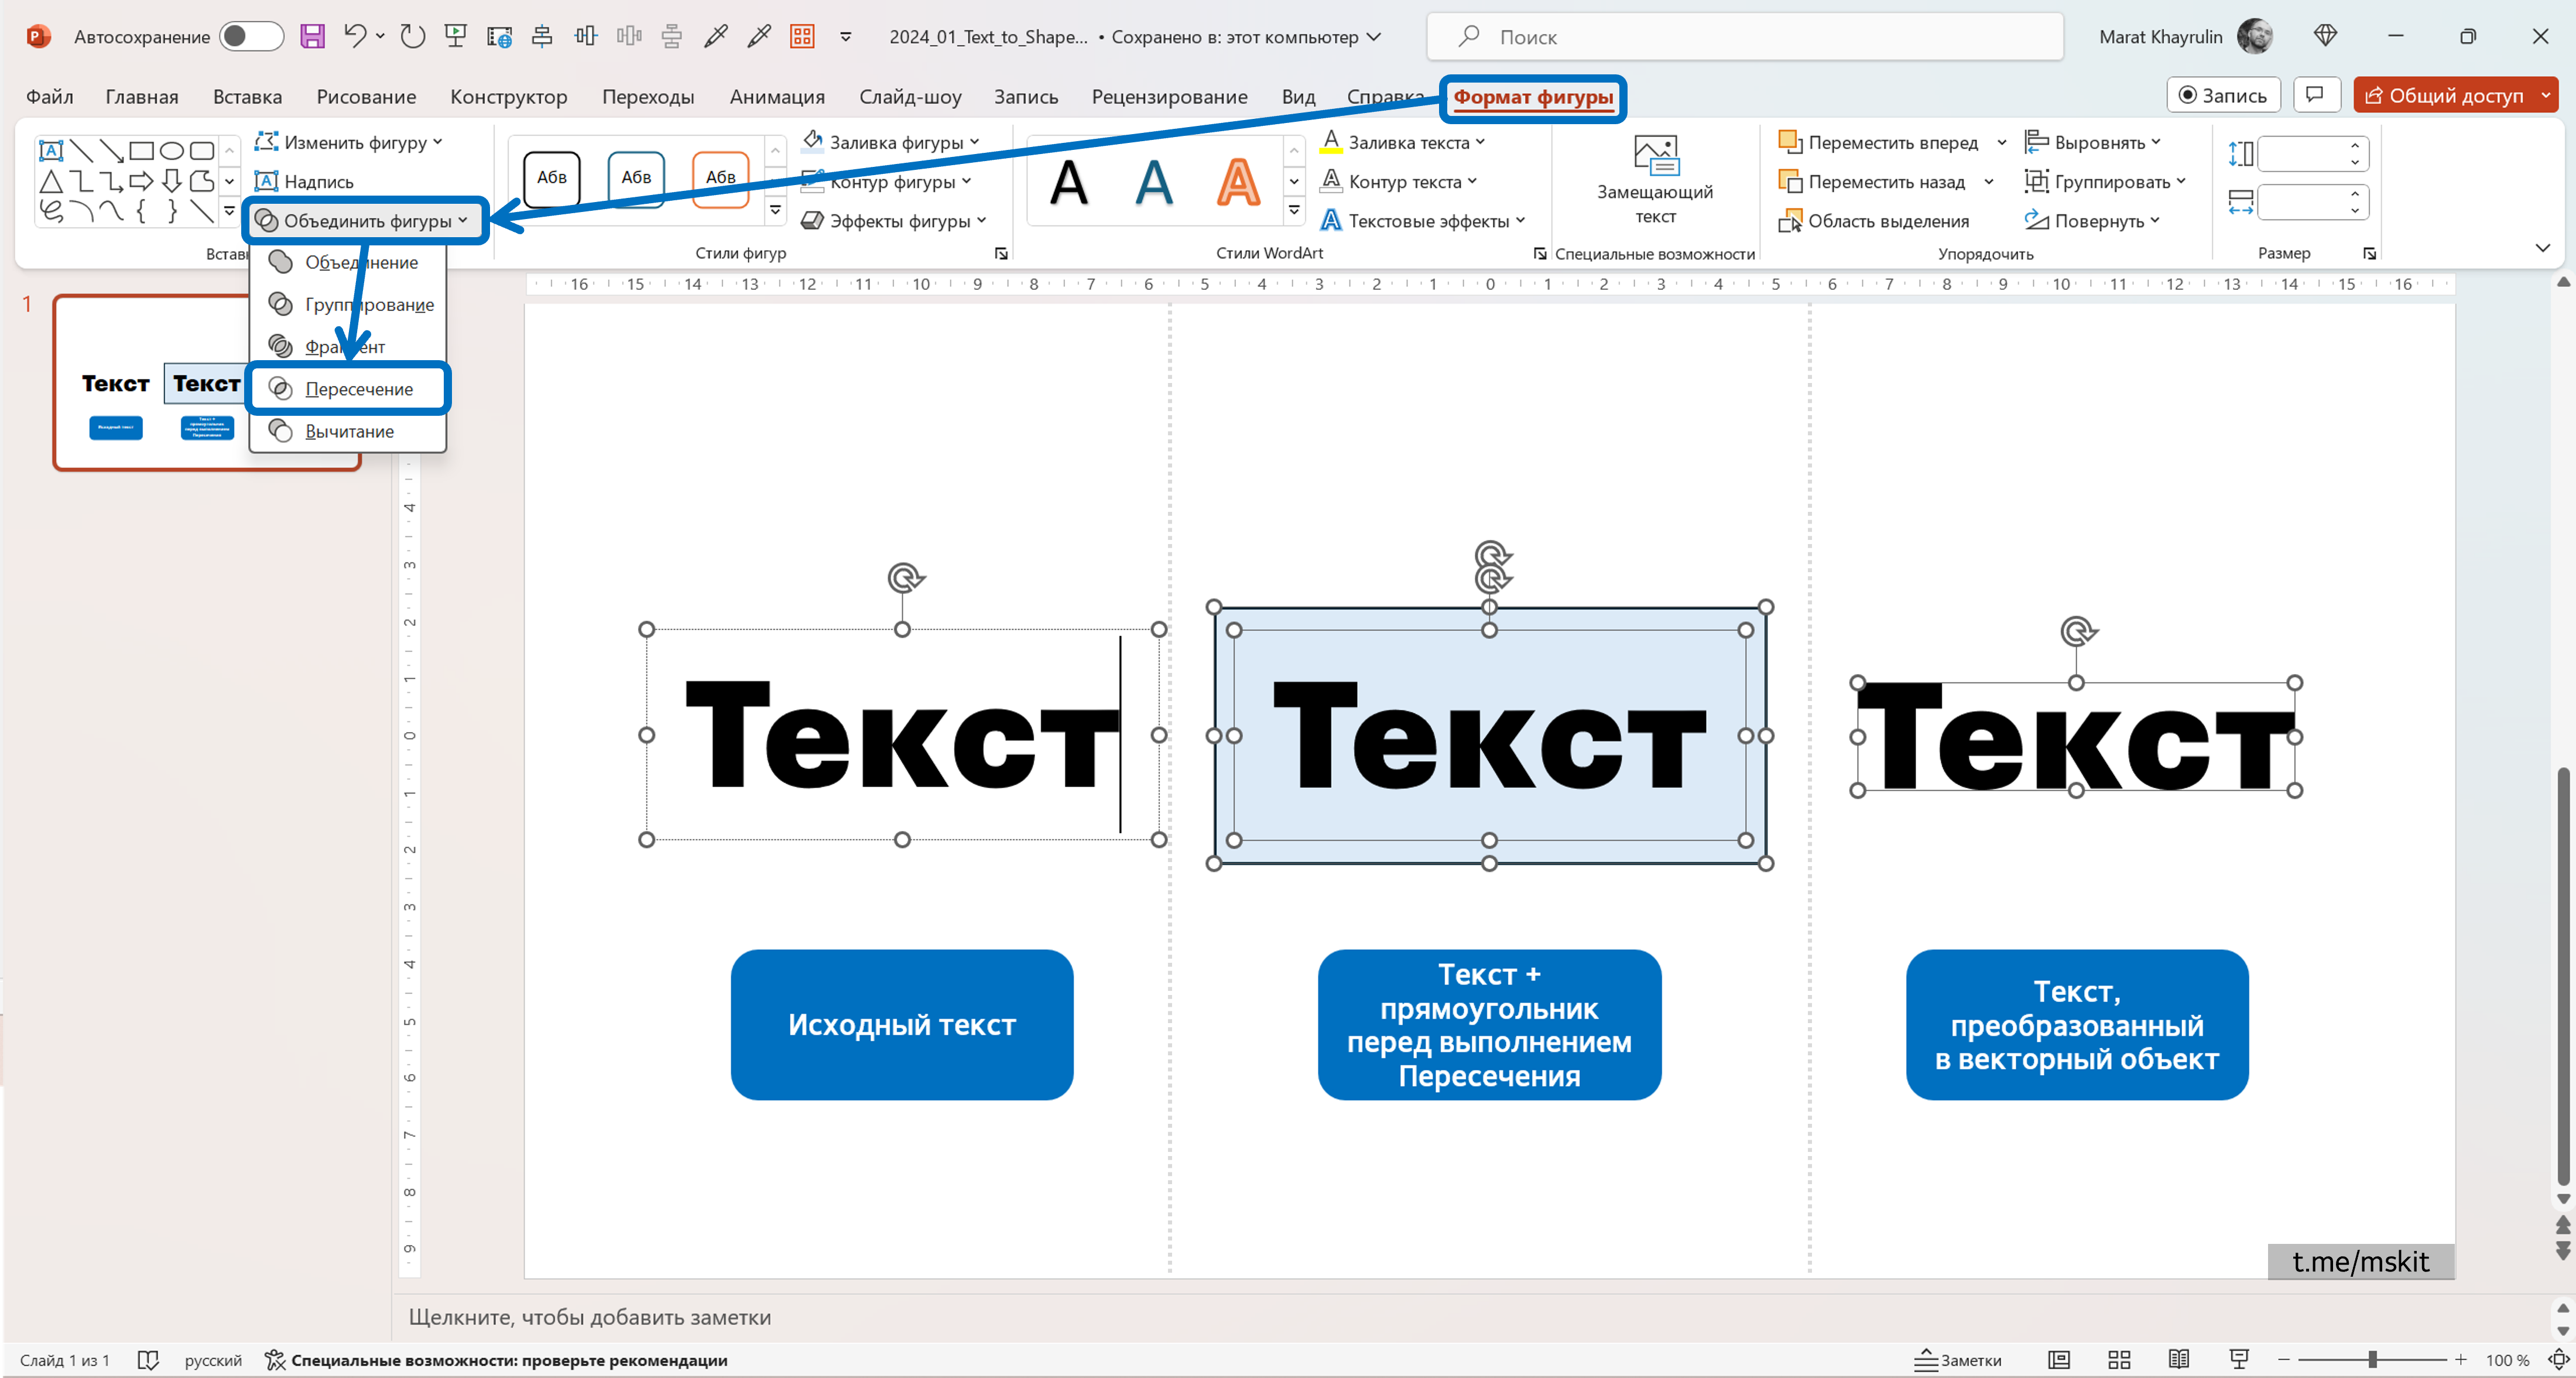Screen dimensions: 2576x1378
Task: Switch to Главная tab
Action: [142, 96]
